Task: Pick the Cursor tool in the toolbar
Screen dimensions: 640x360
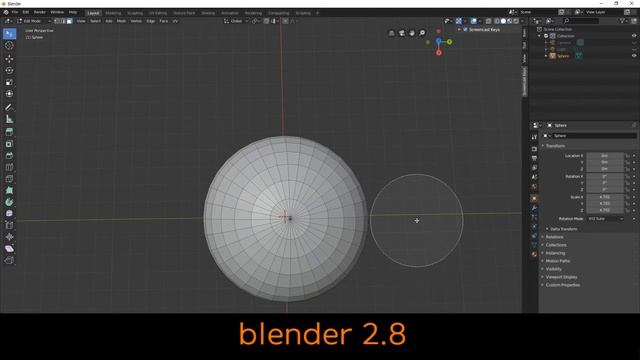Action: tap(9, 46)
